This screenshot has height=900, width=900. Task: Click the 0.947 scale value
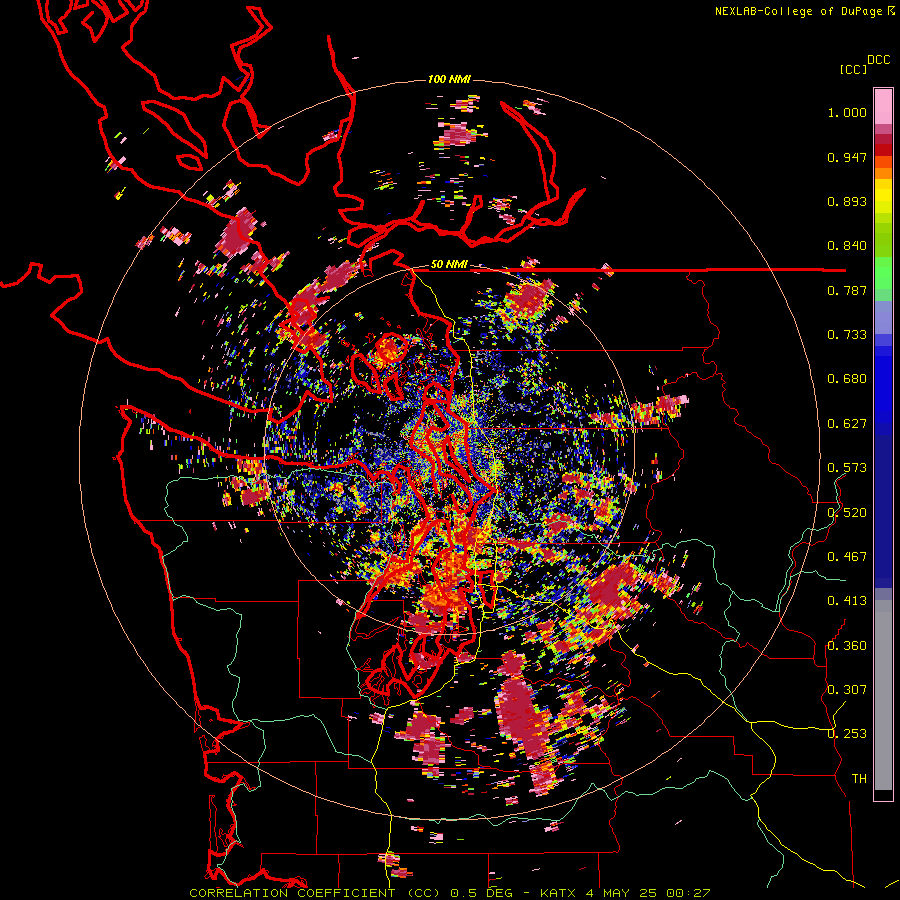(847, 157)
